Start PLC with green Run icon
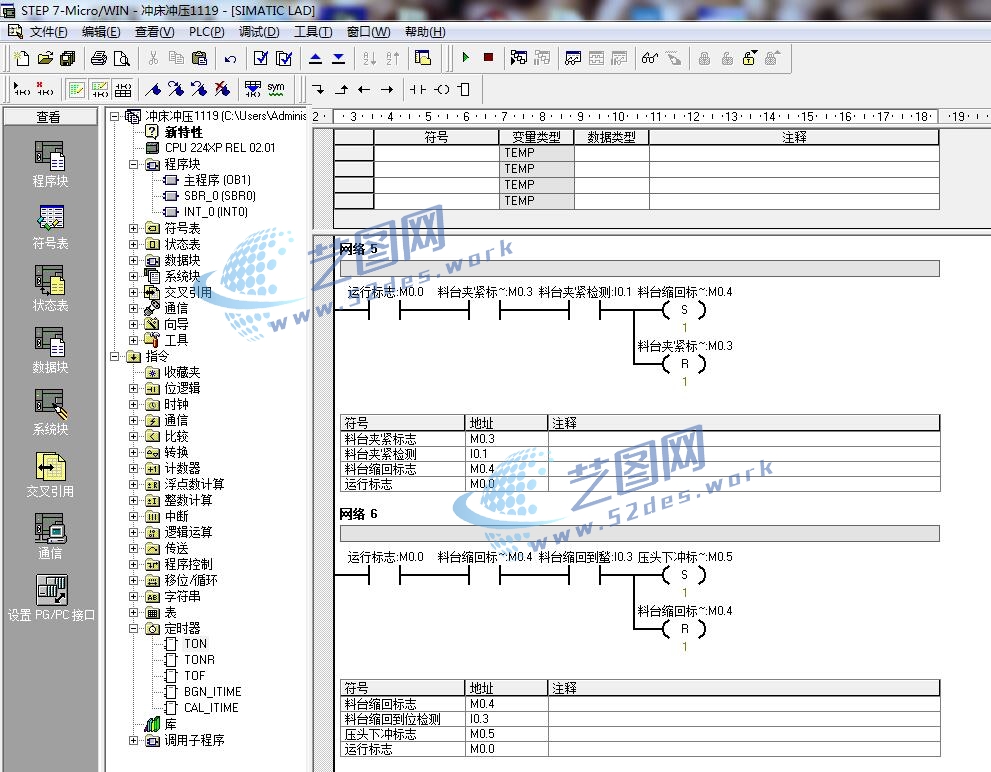 (466, 58)
